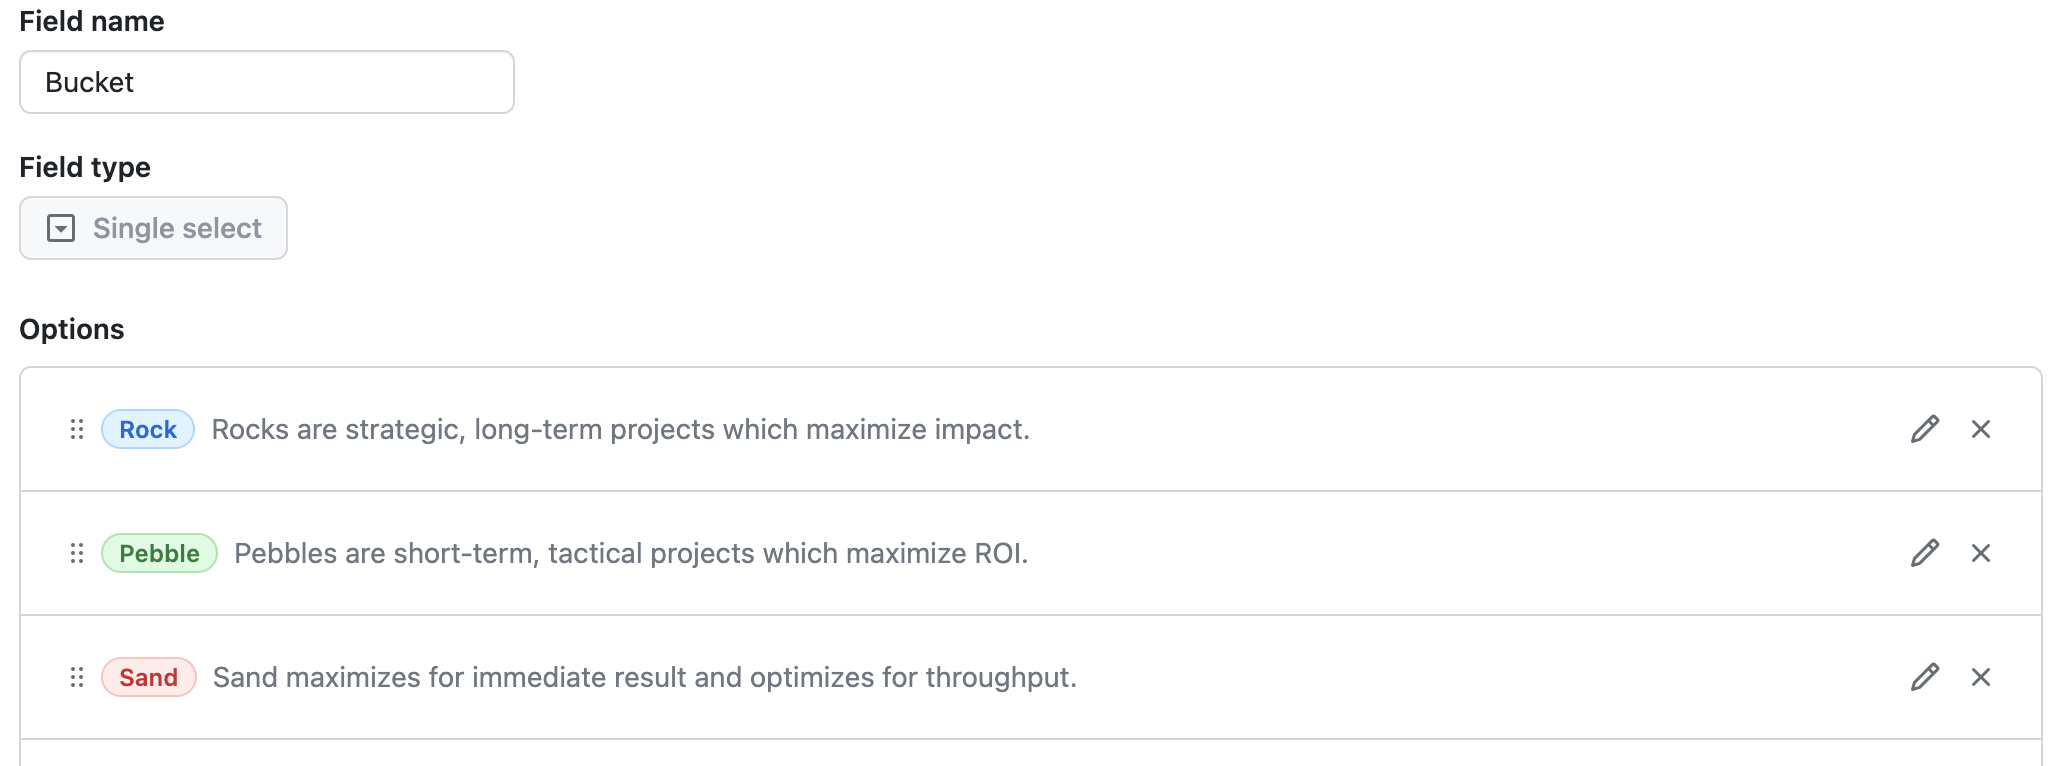Click the Sand description about throughput

(x=645, y=677)
